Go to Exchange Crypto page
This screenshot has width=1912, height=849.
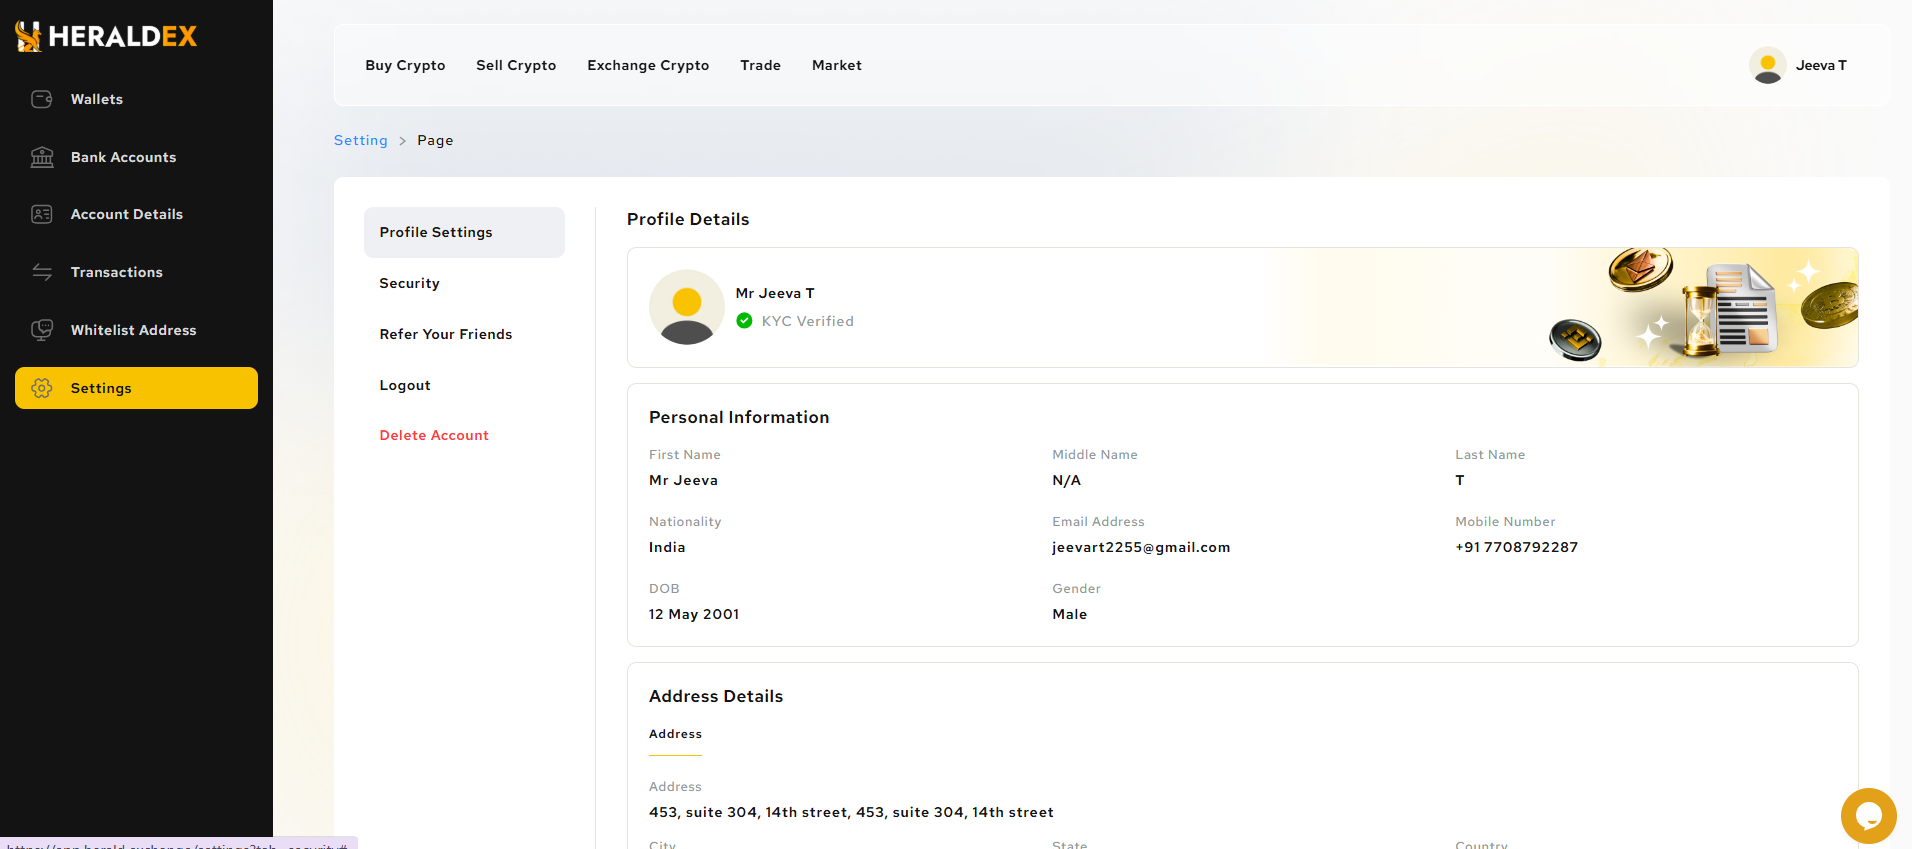(x=648, y=65)
